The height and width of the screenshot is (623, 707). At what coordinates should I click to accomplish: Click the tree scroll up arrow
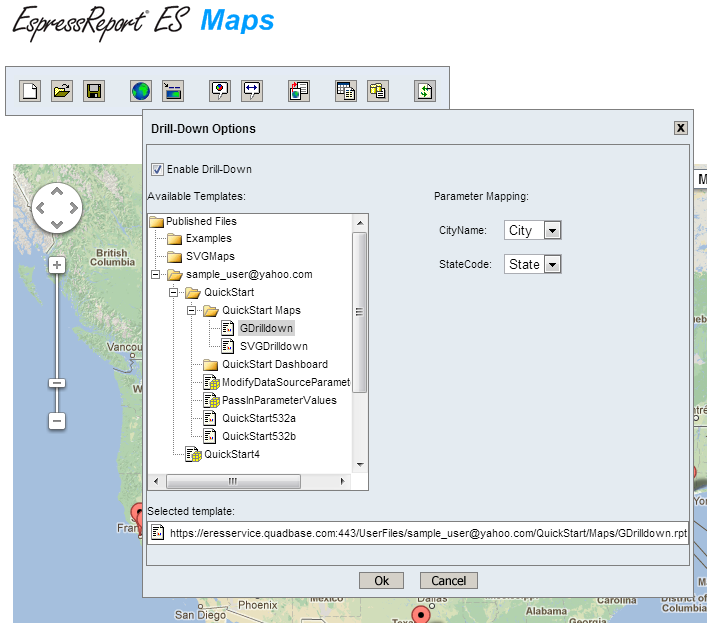(360, 223)
